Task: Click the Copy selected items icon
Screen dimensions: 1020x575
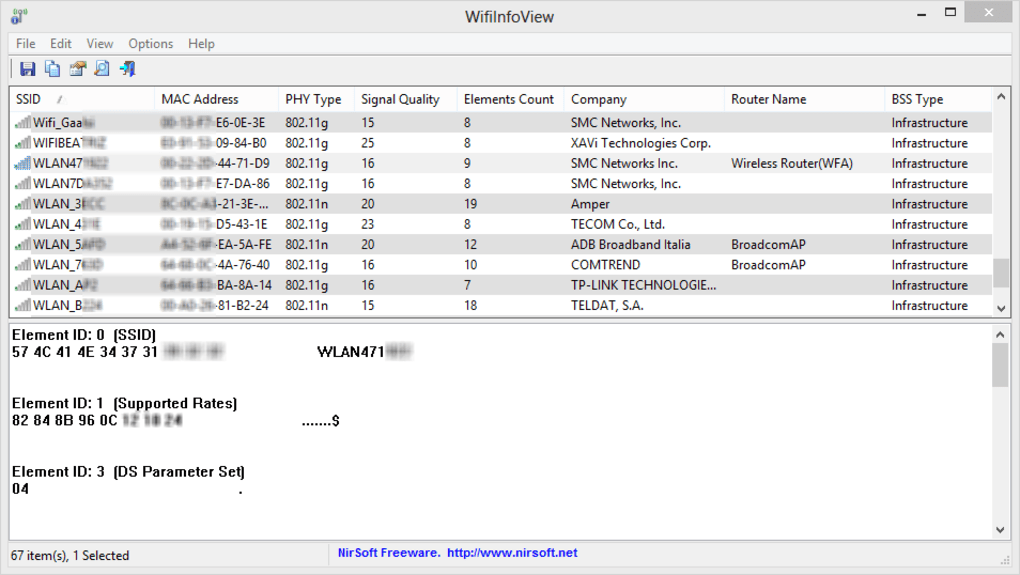Action: click(52, 69)
